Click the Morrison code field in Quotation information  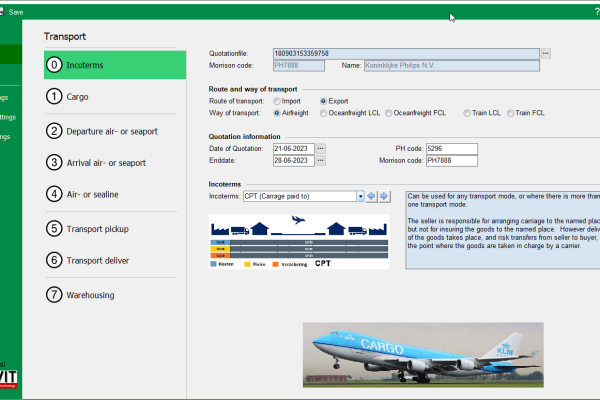coord(452,160)
